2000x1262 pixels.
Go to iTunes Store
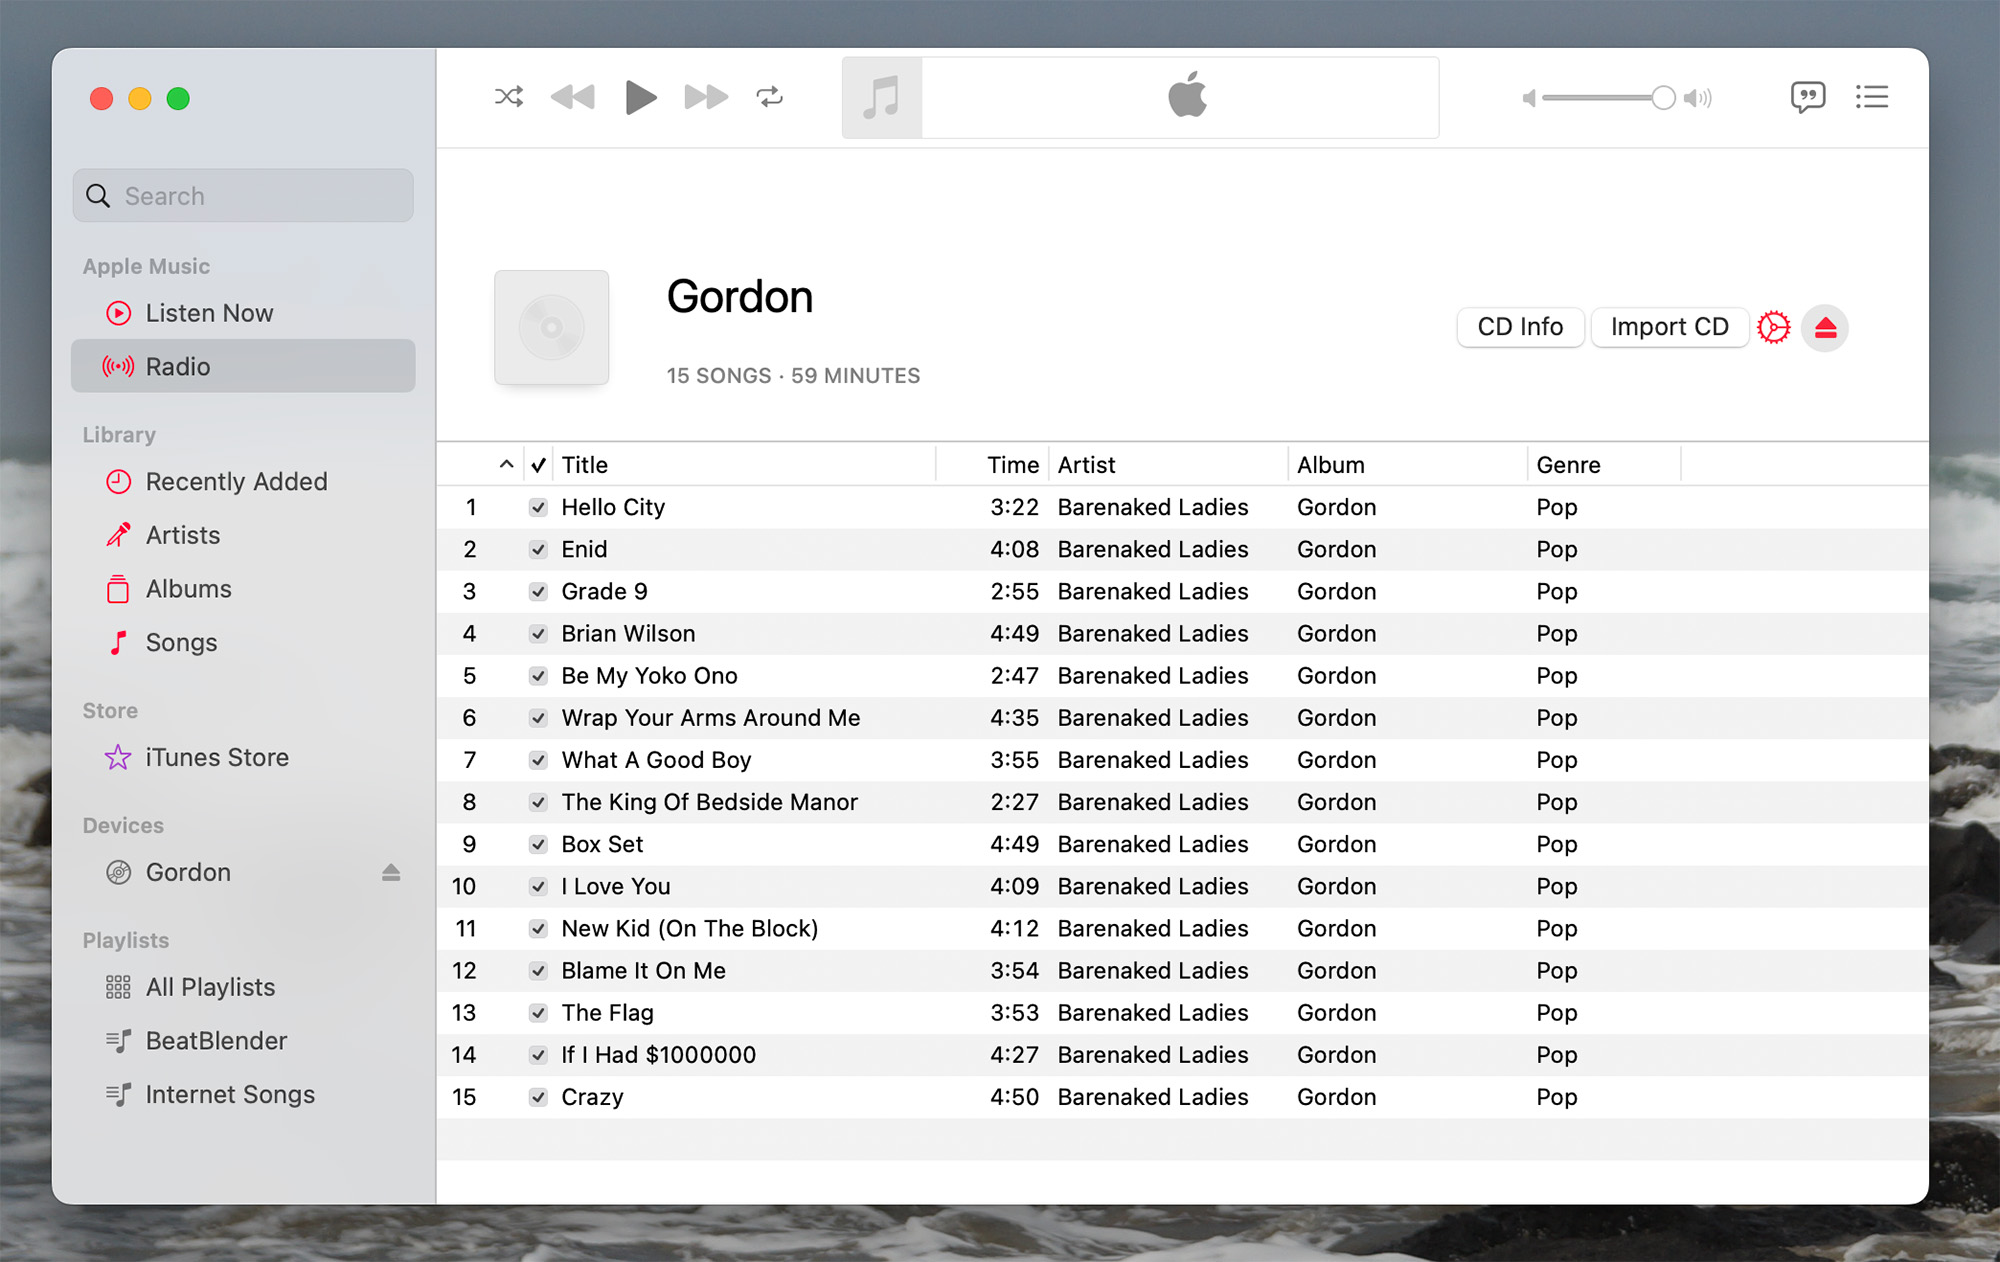(217, 758)
